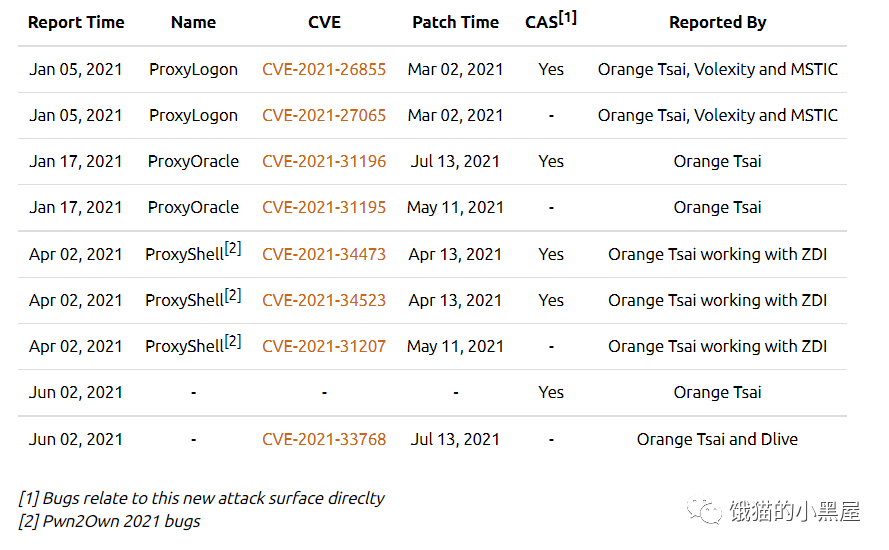Select the Orange Tsai and Dlive cell
Screen dimensions: 889x550
click(x=717, y=439)
